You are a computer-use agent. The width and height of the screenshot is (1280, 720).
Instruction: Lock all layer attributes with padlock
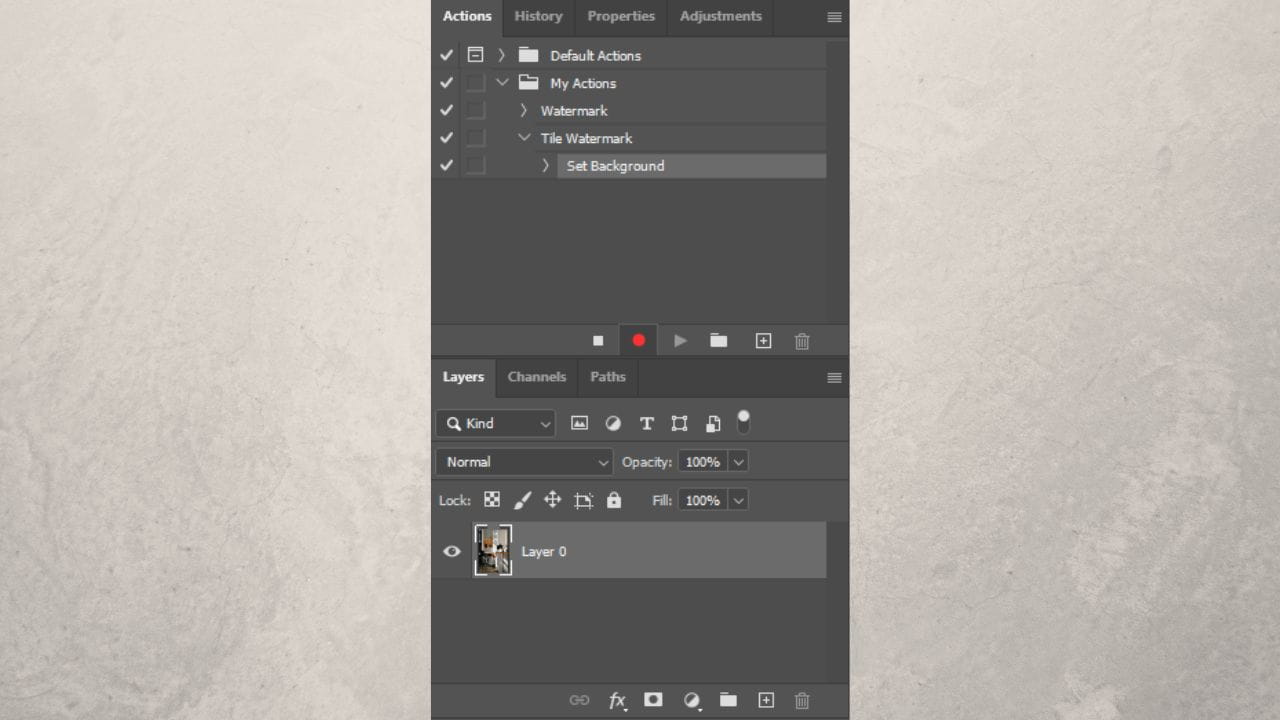coord(614,500)
